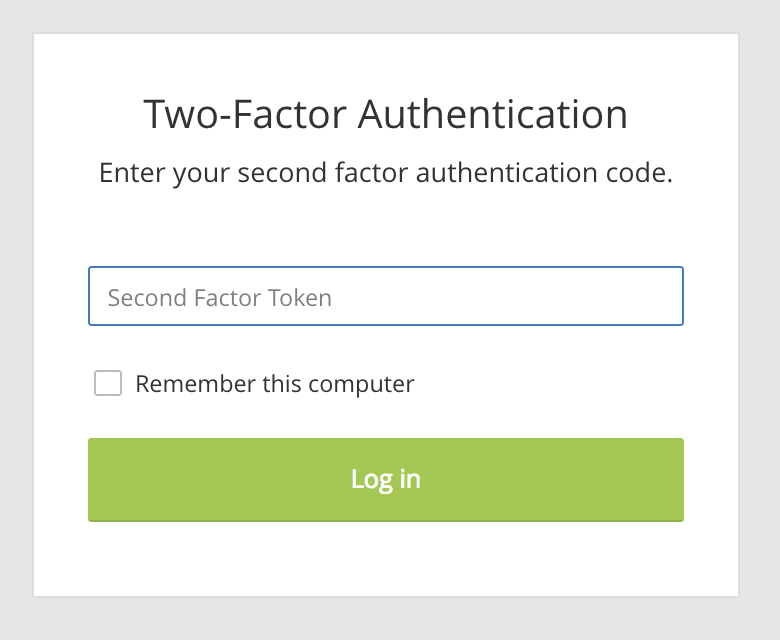The height and width of the screenshot is (640, 780).
Task: Click the word 'Two-Factor' in the title
Action: tap(245, 114)
